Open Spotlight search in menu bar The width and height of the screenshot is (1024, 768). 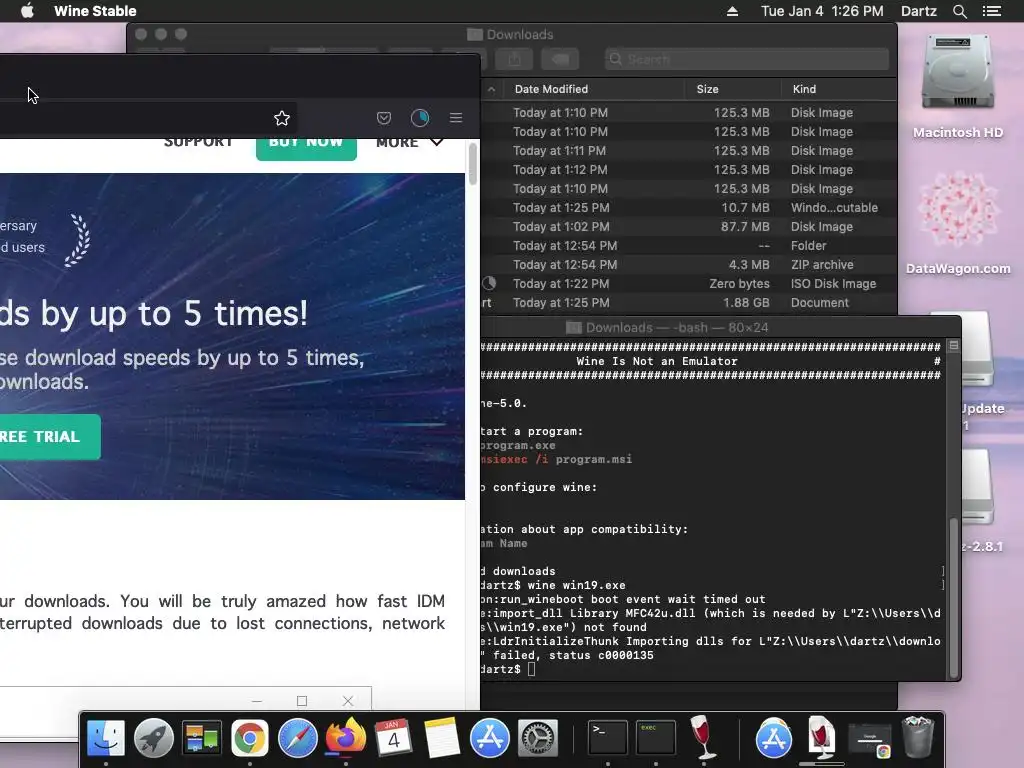point(959,11)
